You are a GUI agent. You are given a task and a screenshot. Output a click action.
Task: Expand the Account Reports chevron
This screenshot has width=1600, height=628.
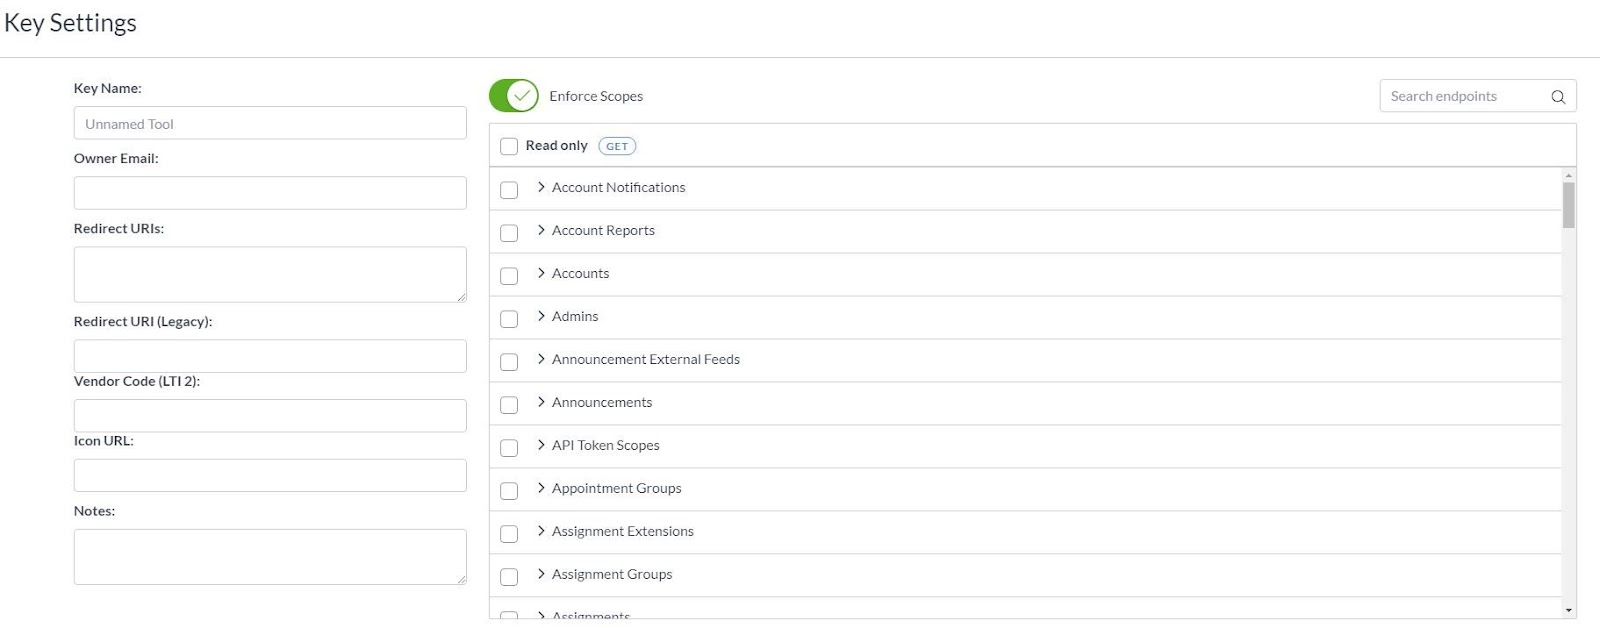tap(541, 230)
